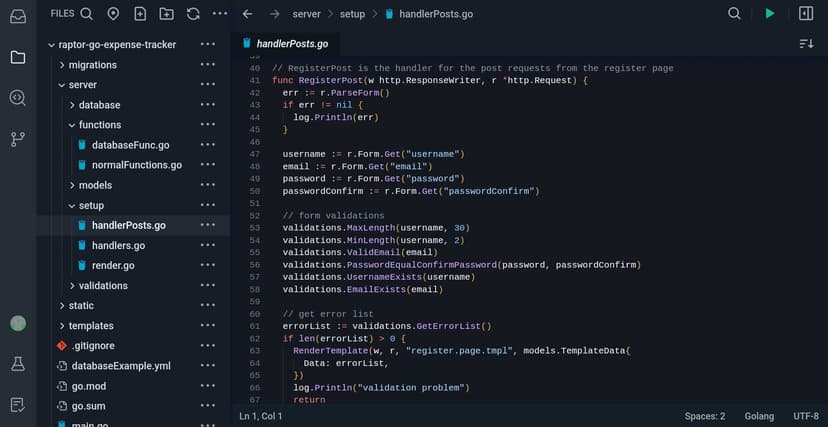The width and height of the screenshot is (828, 427).
Task: Collapse the setup folder
Action: click(72, 205)
